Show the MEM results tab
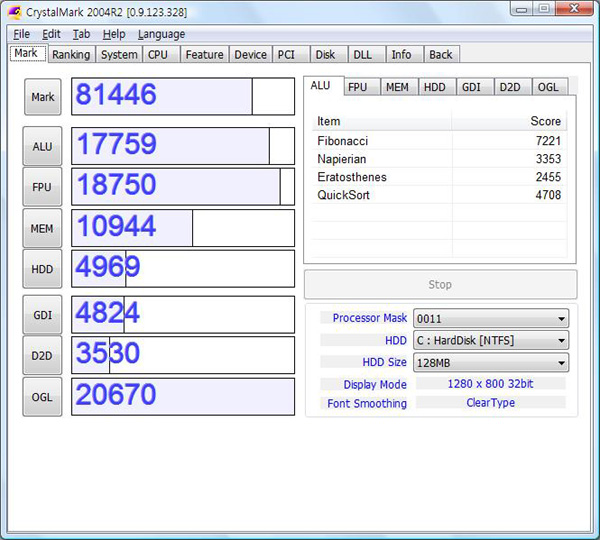 tap(399, 87)
